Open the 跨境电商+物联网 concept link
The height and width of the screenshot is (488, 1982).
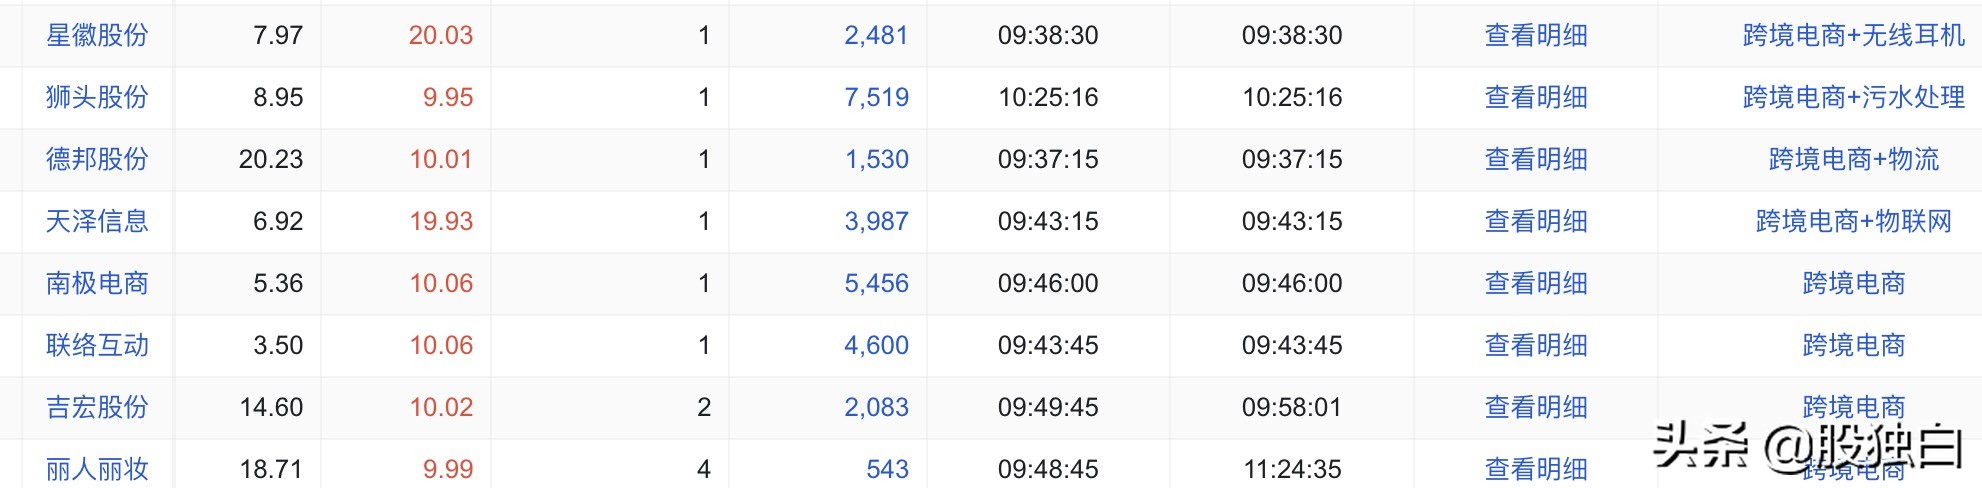coord(1853,221)
